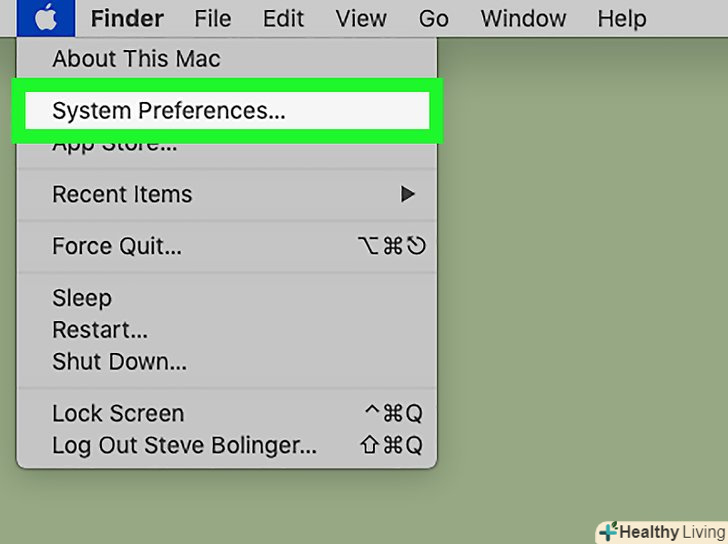The width and height of the screenshot is (728, 544).
Task: Open the Edit menu in menu bar
Action: 284,18
